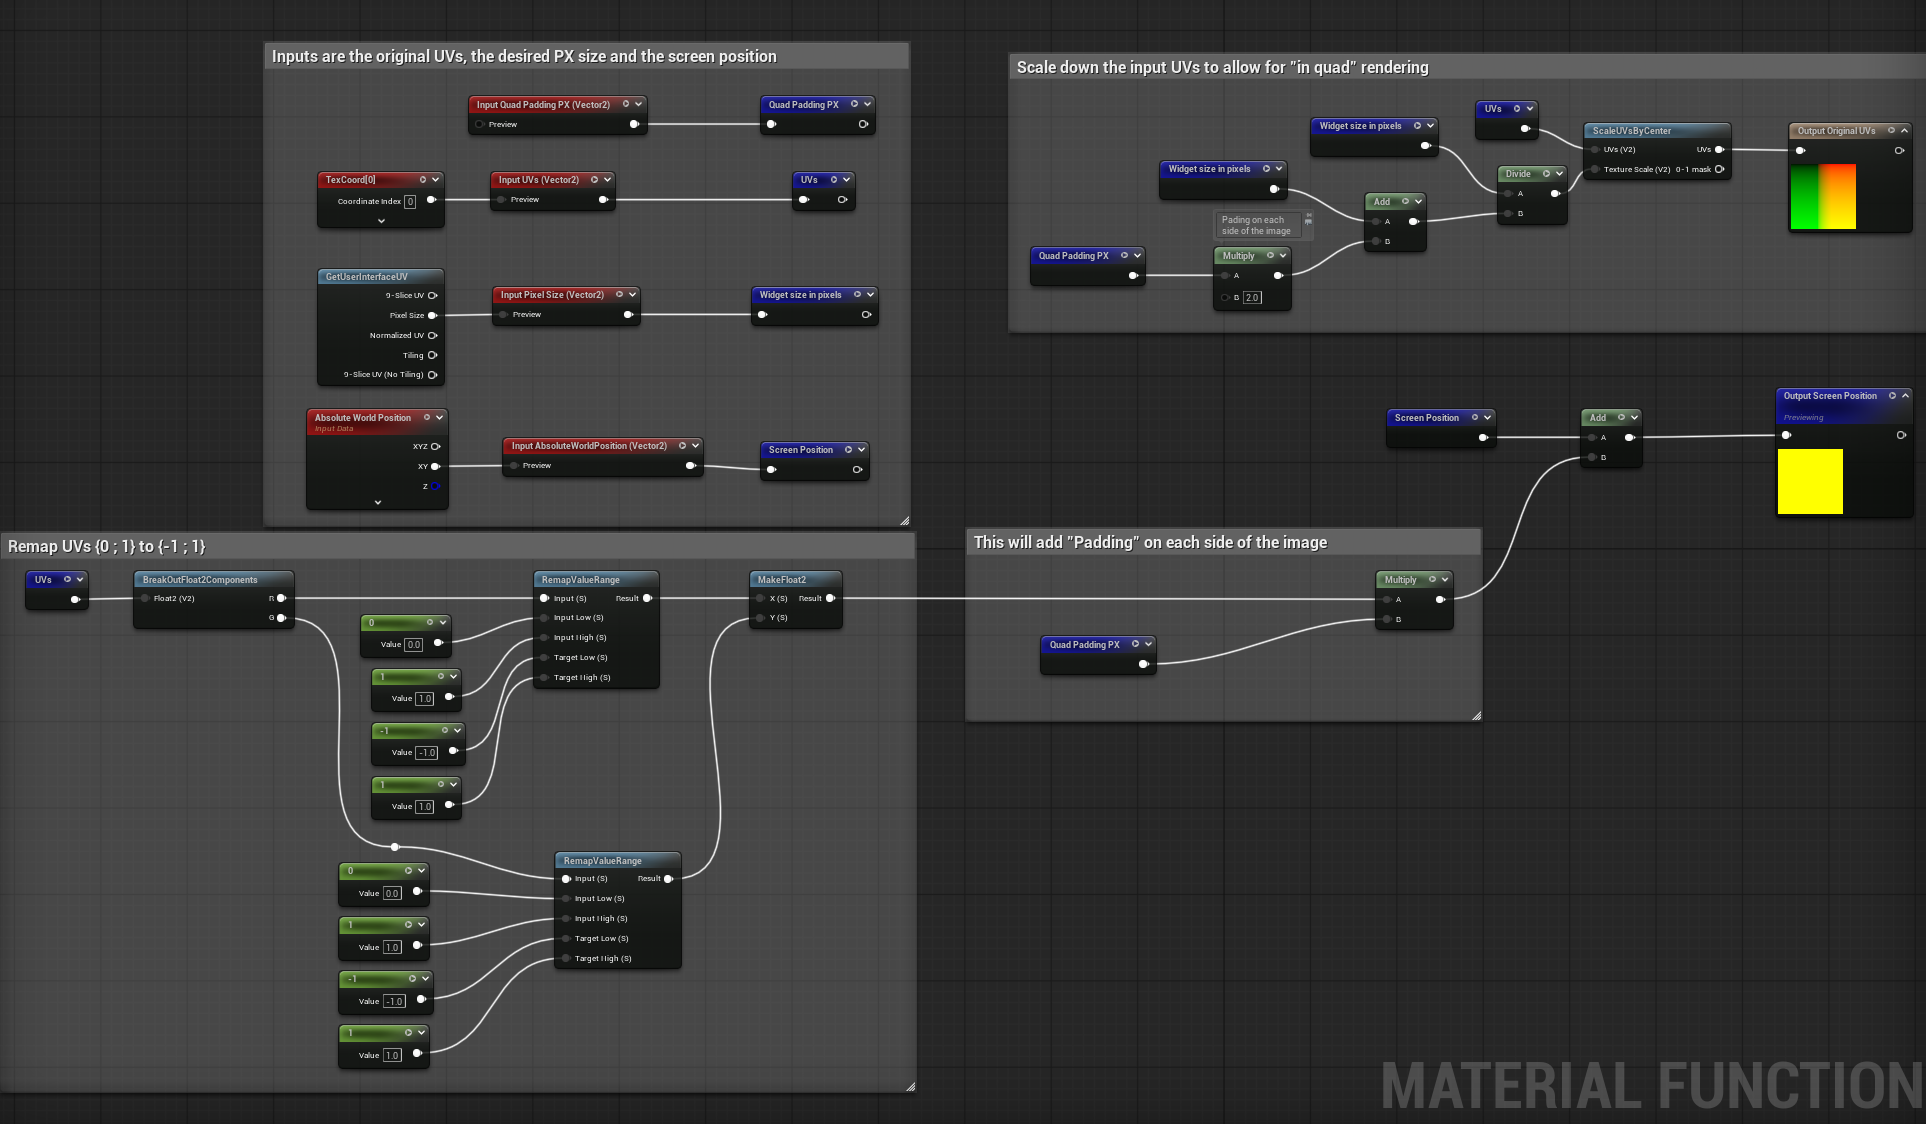
Task: Collapse the Input Quad Padding PX node chevron
Action: pyautogui.click(x=638, y=104)
